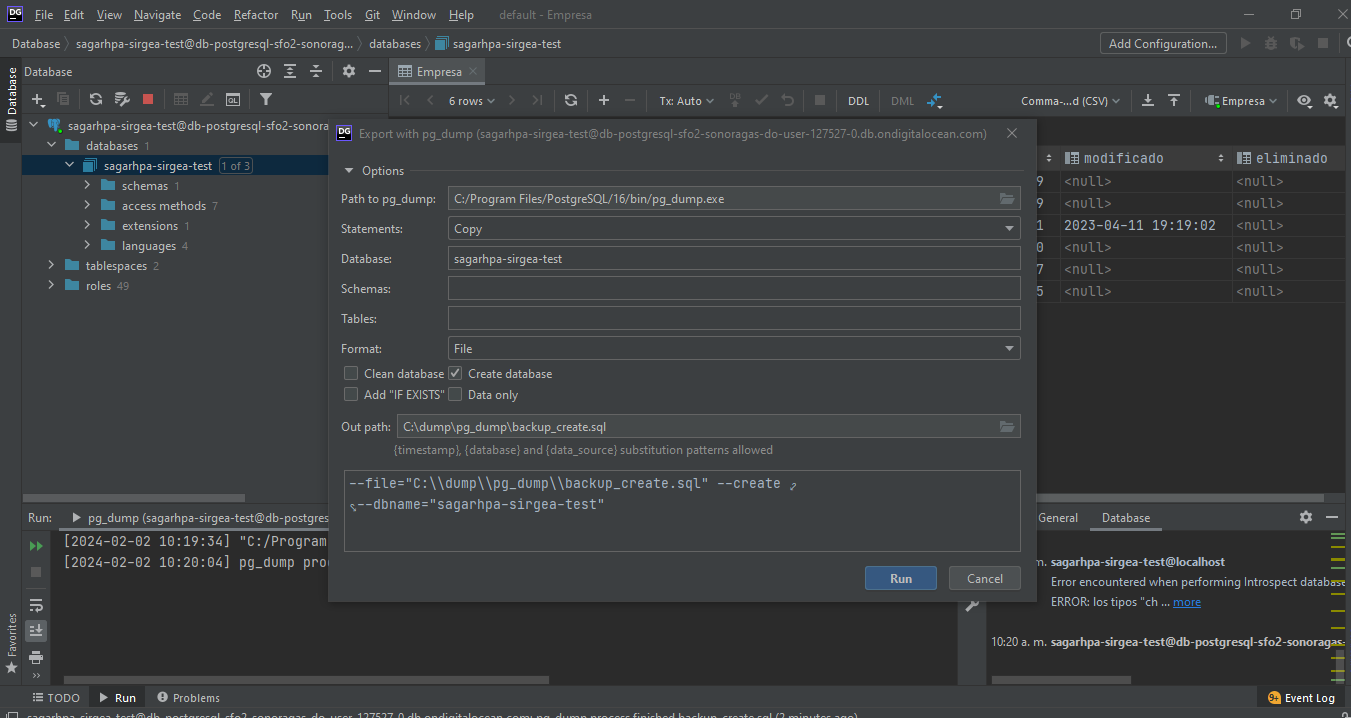
Task: Open Database panel gear options
Action: coord(349,71)
